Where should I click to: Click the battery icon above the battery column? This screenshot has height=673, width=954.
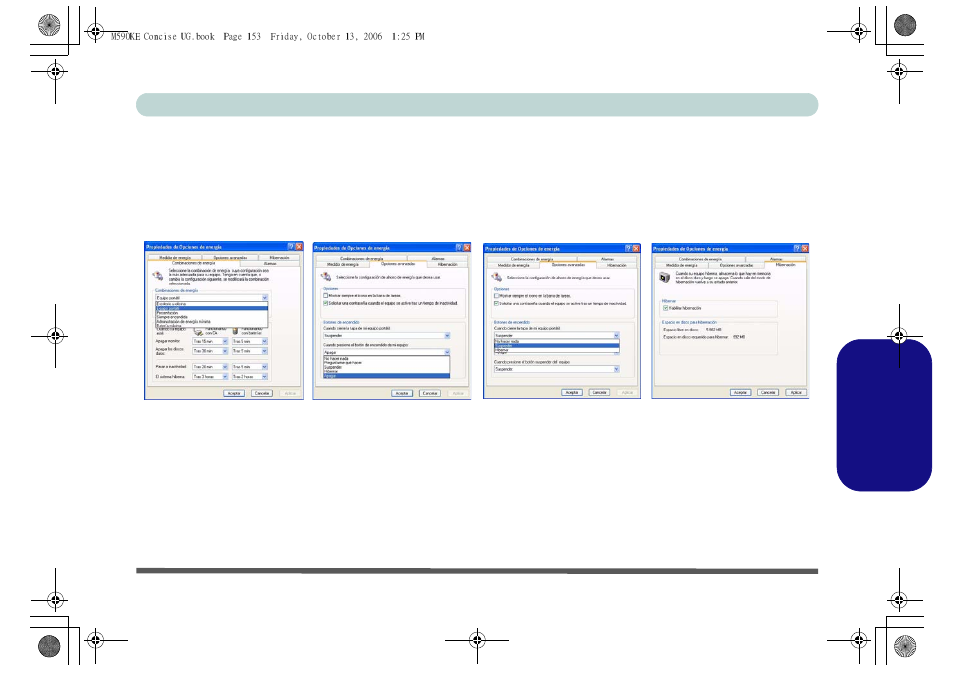click(x=237, y=330)
